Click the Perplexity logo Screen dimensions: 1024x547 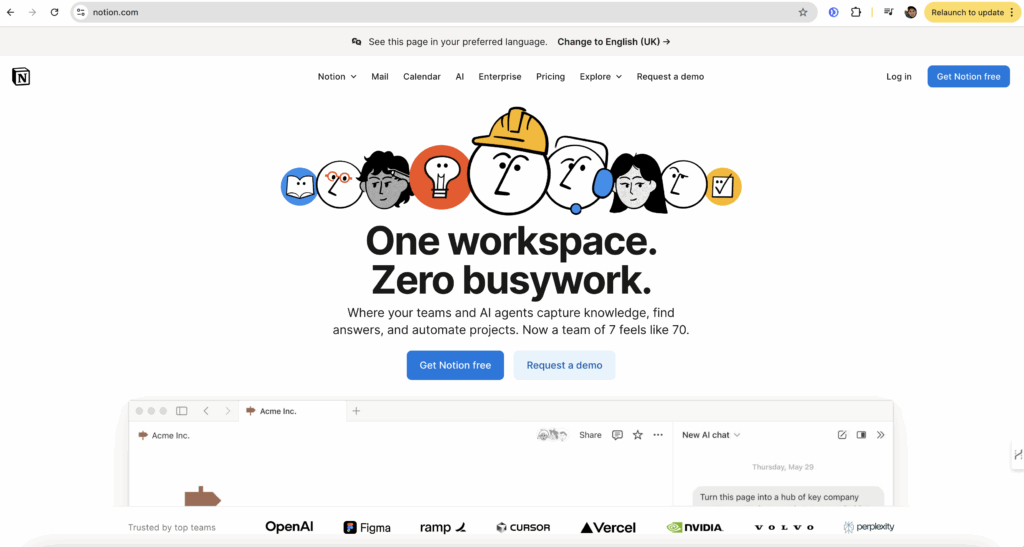pyautogui.click(x=869, y=527)
